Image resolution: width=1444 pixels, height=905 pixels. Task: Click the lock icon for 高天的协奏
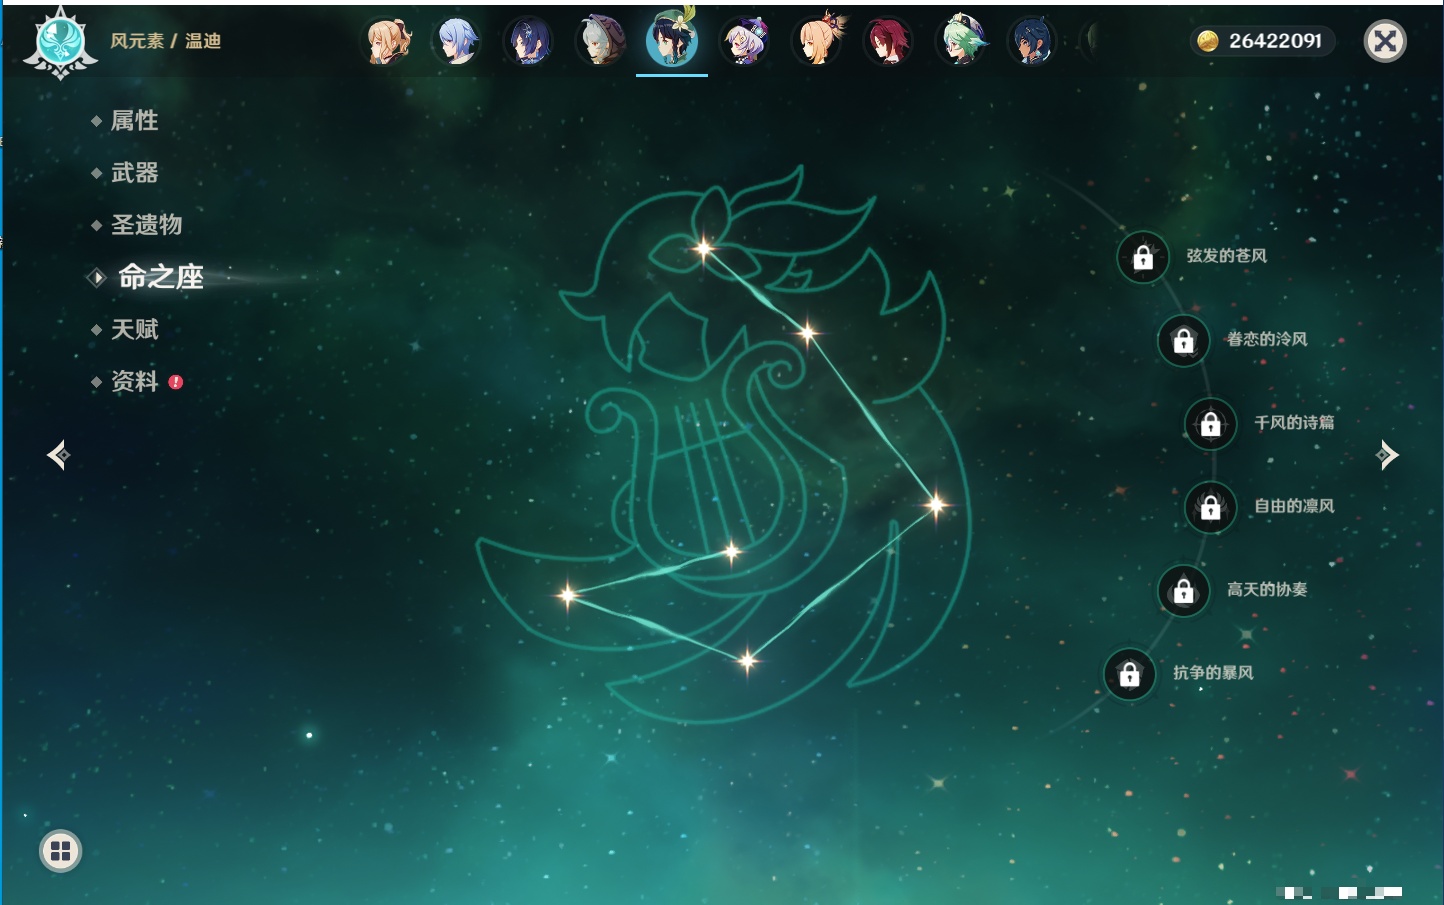1184,590
